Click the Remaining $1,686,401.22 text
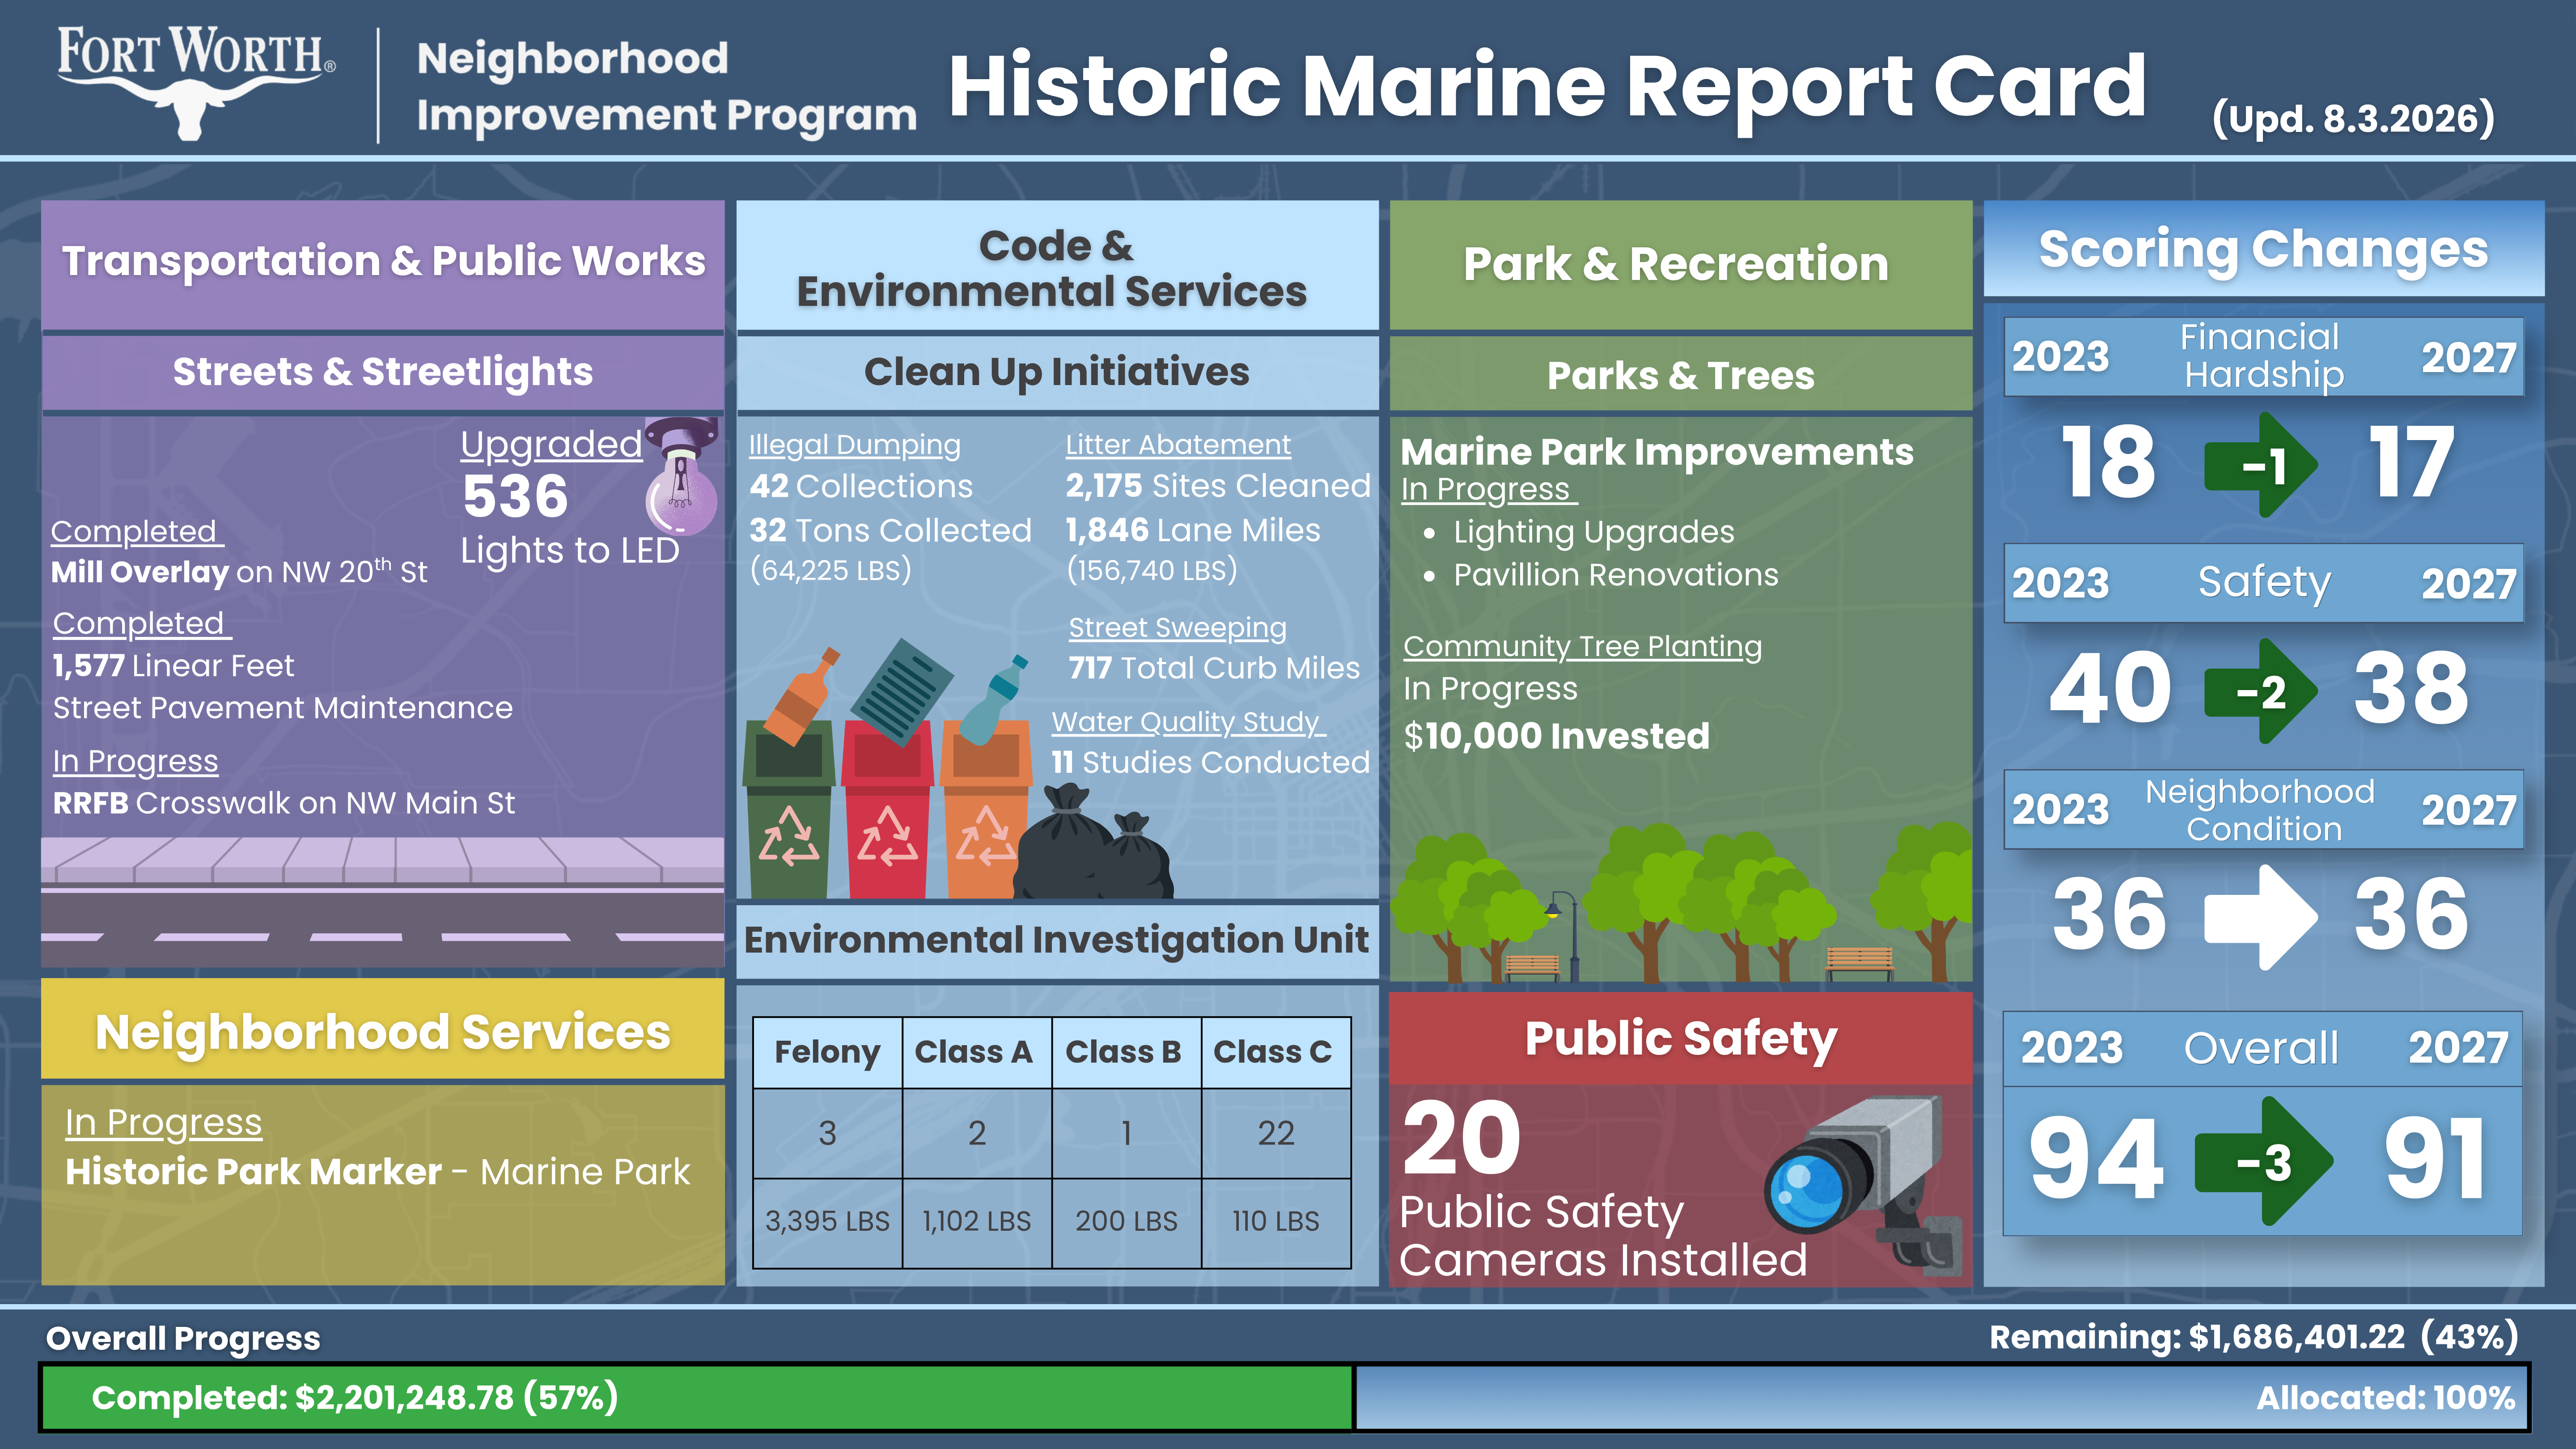2576x1449 pixels. [x=2253, y=1337]
